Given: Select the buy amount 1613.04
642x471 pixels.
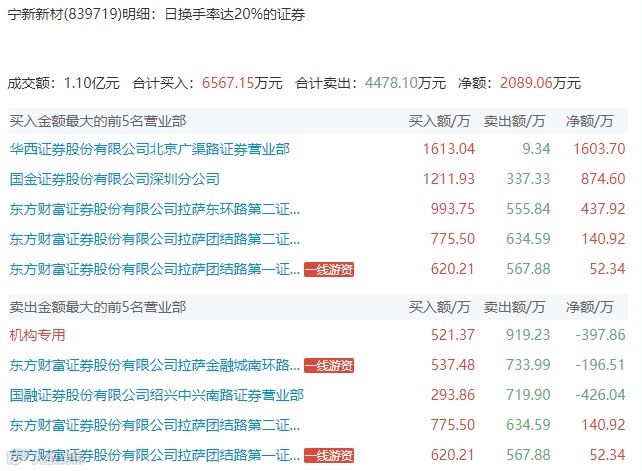Looking at the screenshot, I should (x=449, y=149).
